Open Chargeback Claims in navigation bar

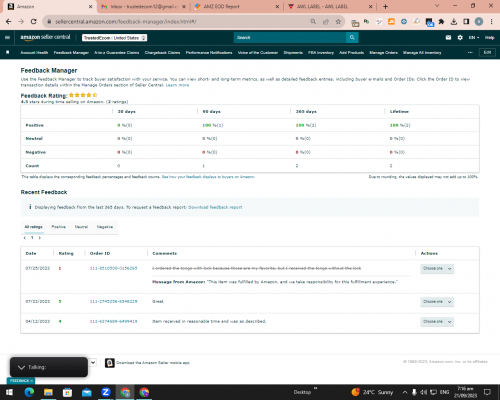coord(162,53)
